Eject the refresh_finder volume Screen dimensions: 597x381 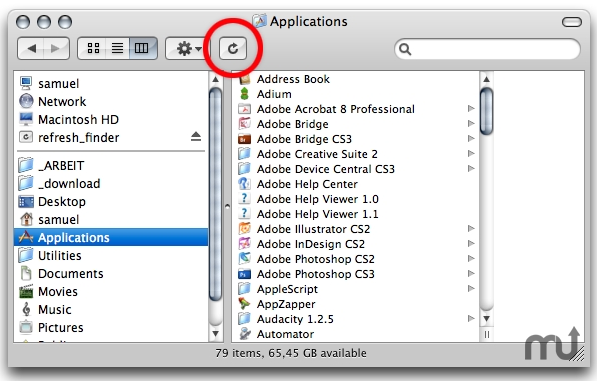tap(196, 137)
